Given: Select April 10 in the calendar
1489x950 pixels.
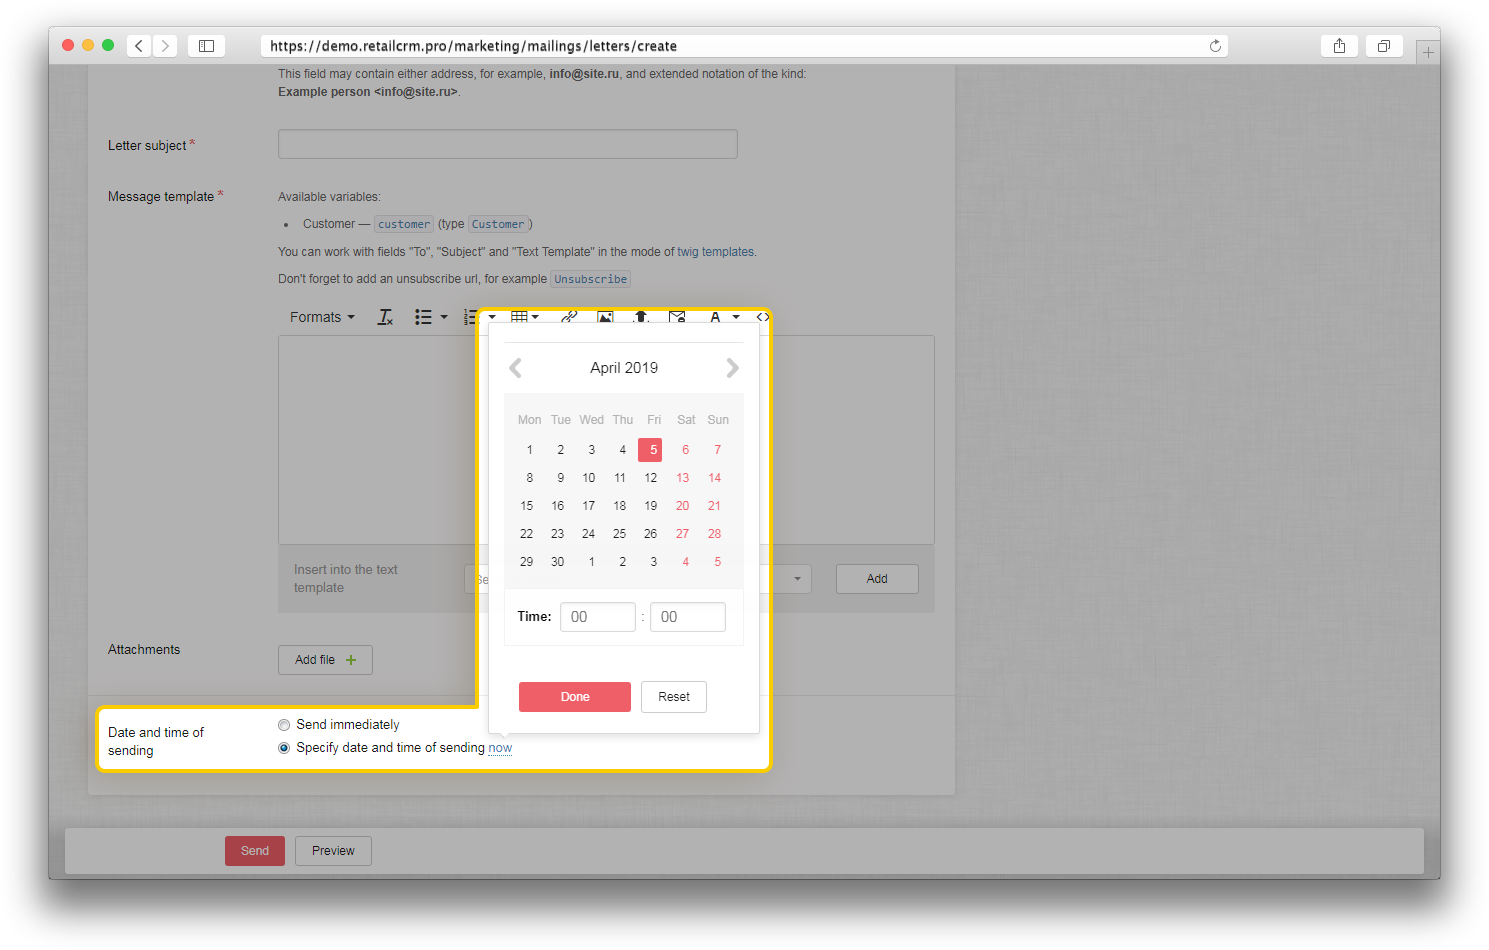Looking at the screenshot, I should 589,478.
